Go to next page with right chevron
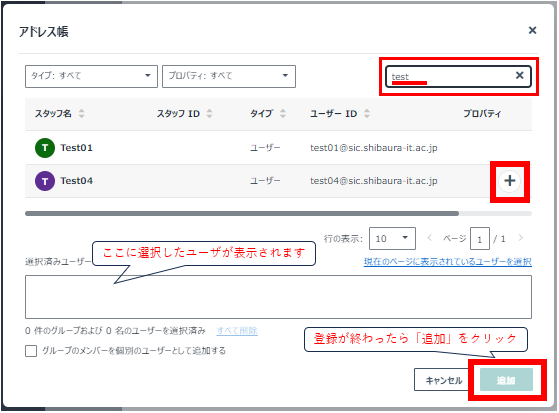Screen dimensions: 559x413 click(x=520, y=238)
